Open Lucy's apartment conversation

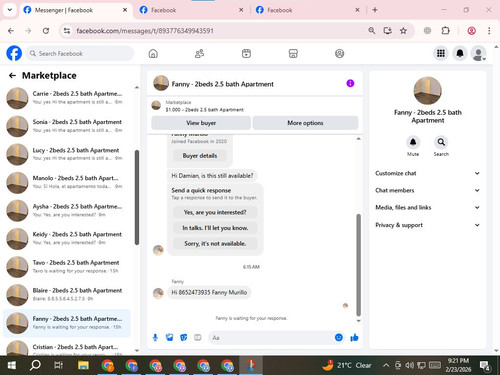point(67,154)
